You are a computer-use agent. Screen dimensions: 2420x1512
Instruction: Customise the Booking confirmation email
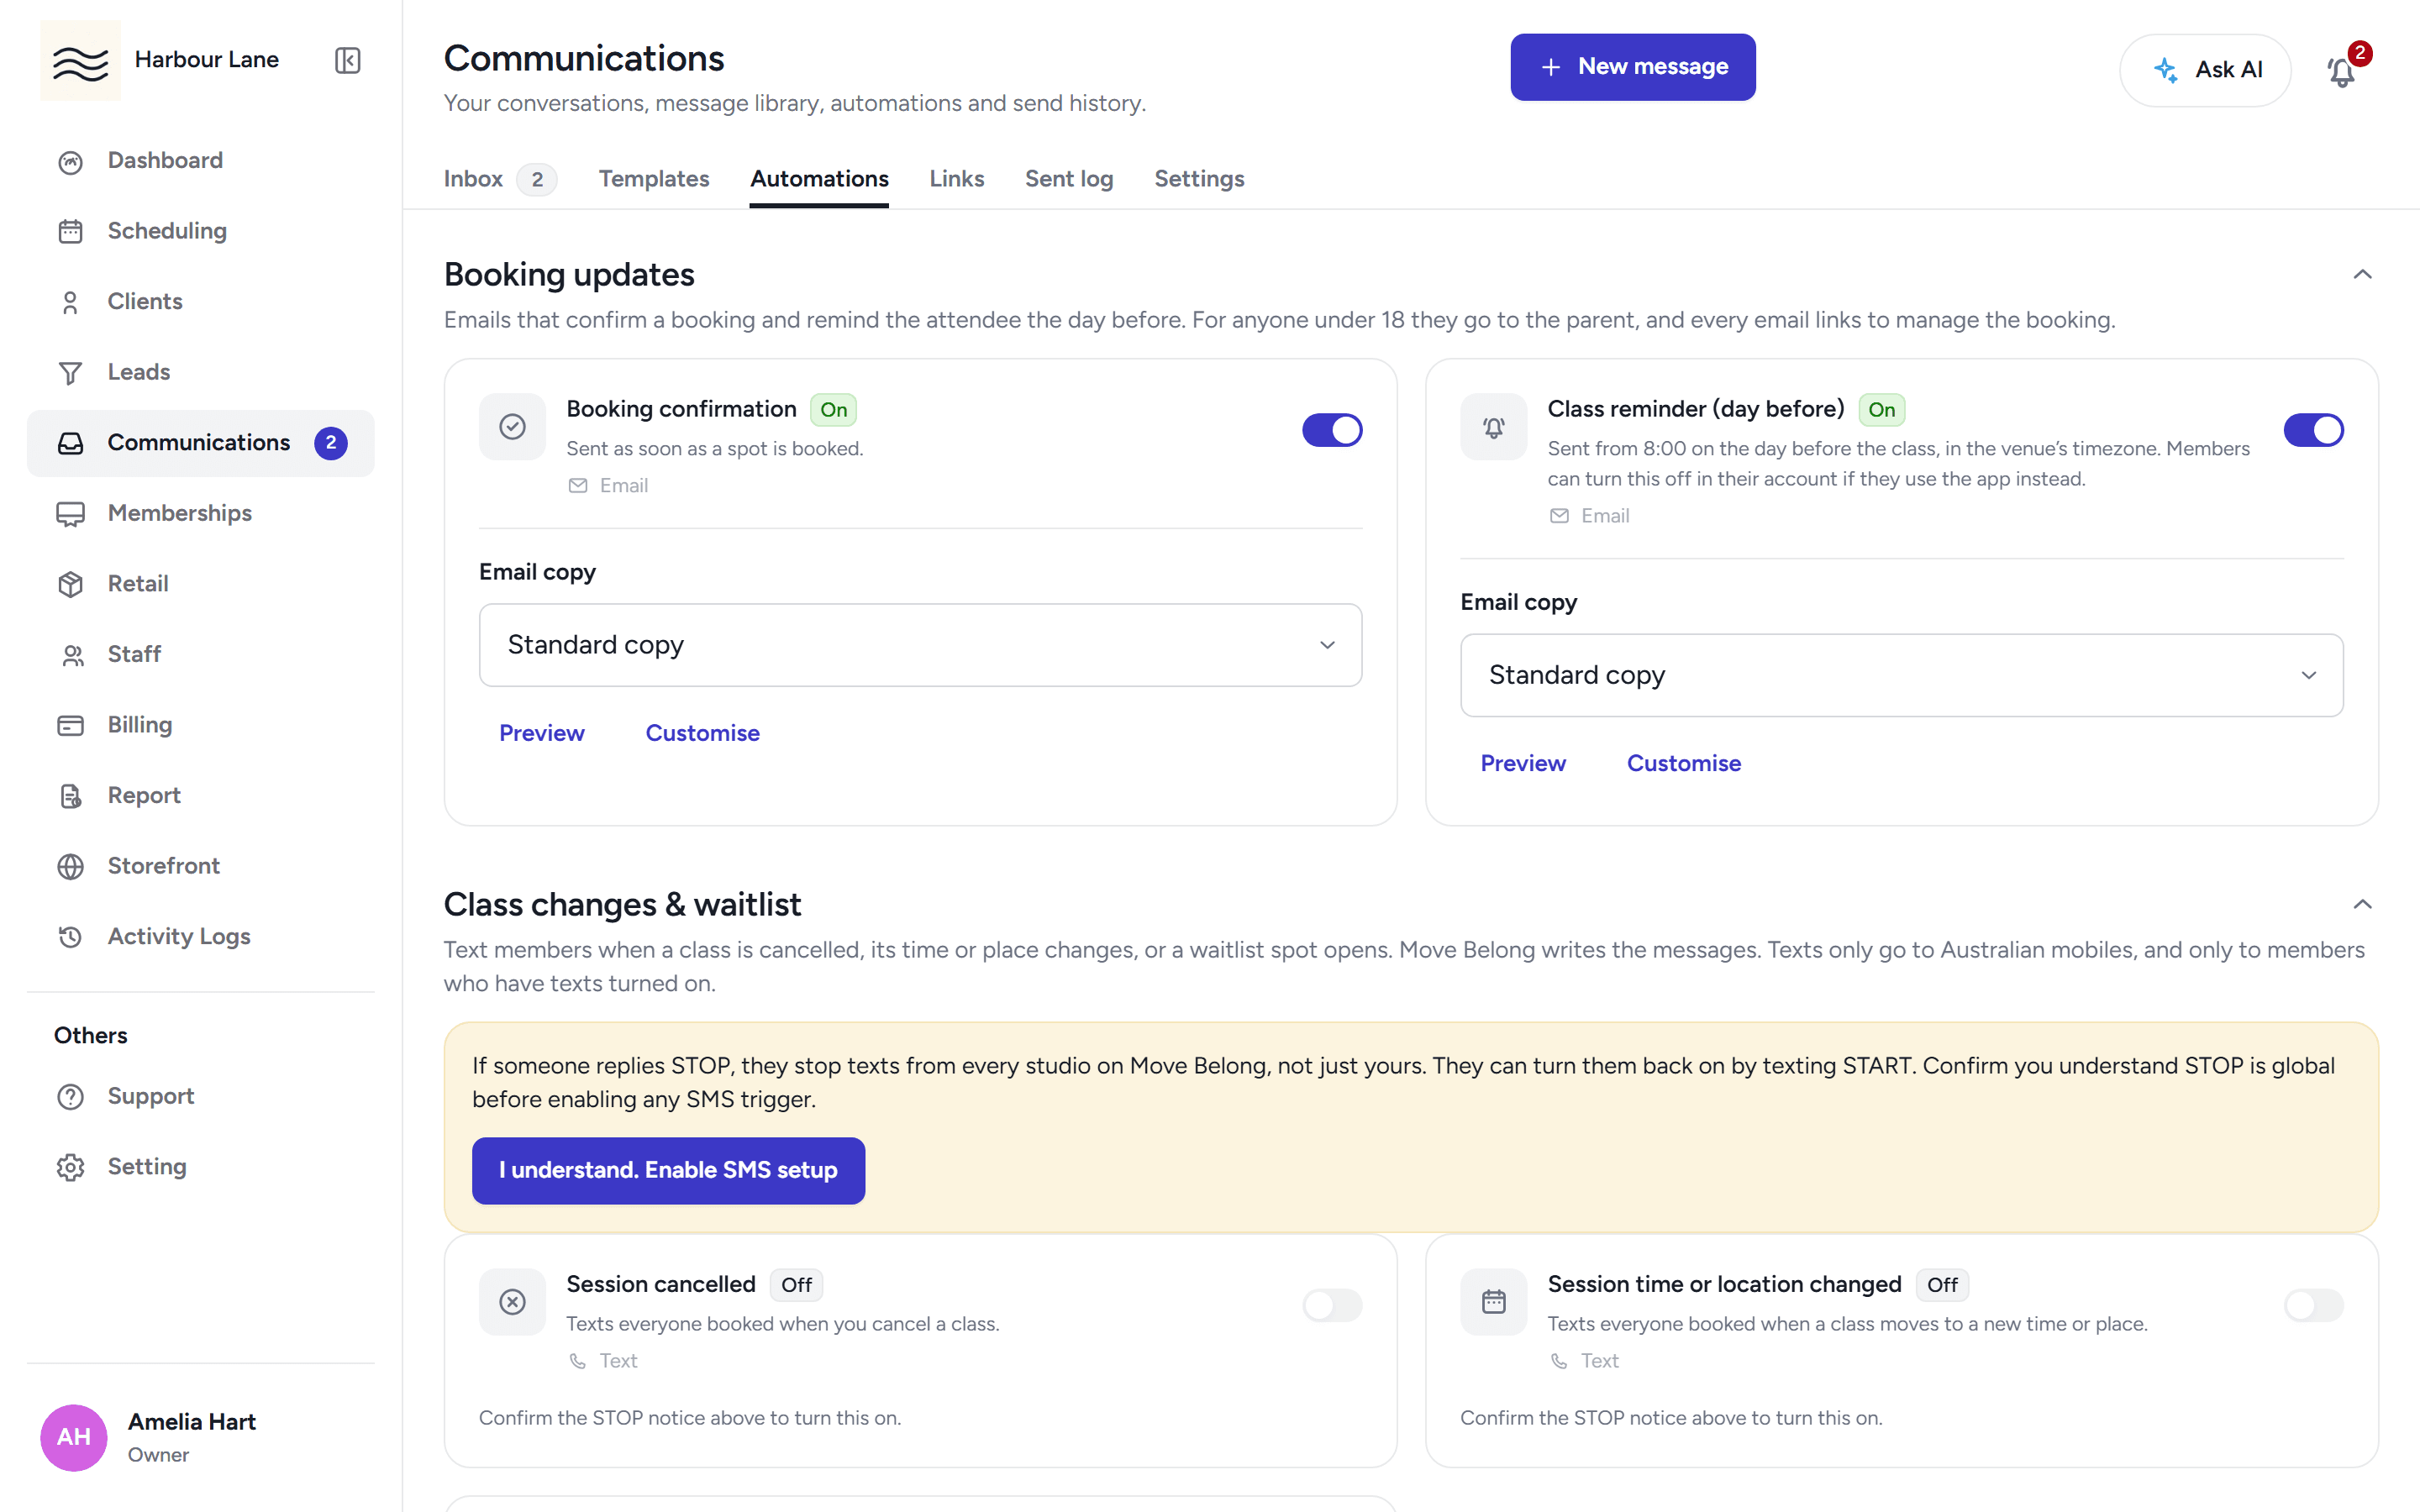pos(702,733)
